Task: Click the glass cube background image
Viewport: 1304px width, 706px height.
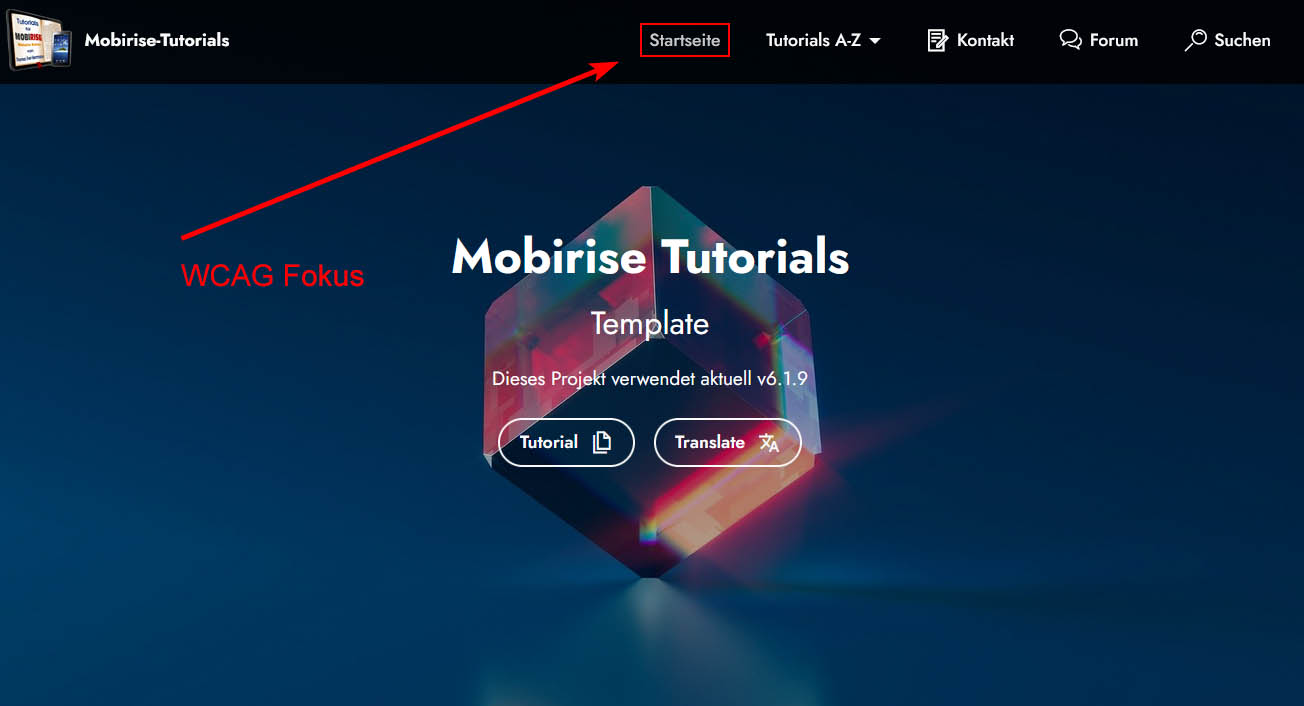Action: pos(650,380)
